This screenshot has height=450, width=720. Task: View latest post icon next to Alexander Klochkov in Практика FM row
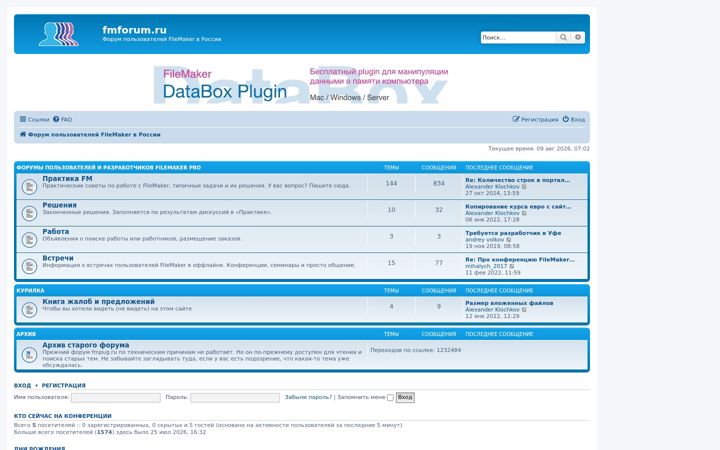[524, 187]
